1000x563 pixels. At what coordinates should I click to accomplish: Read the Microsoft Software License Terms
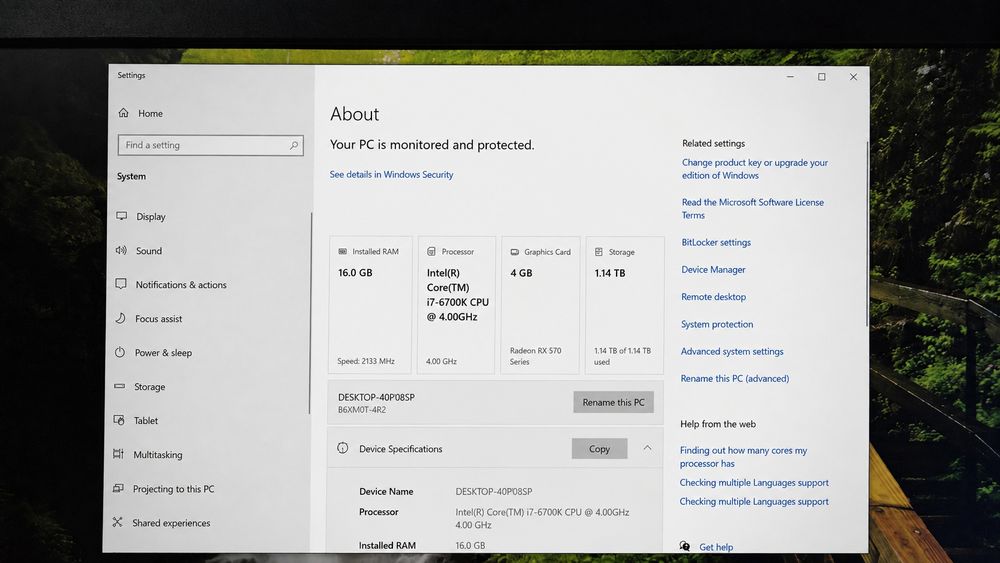pos(753,208)
